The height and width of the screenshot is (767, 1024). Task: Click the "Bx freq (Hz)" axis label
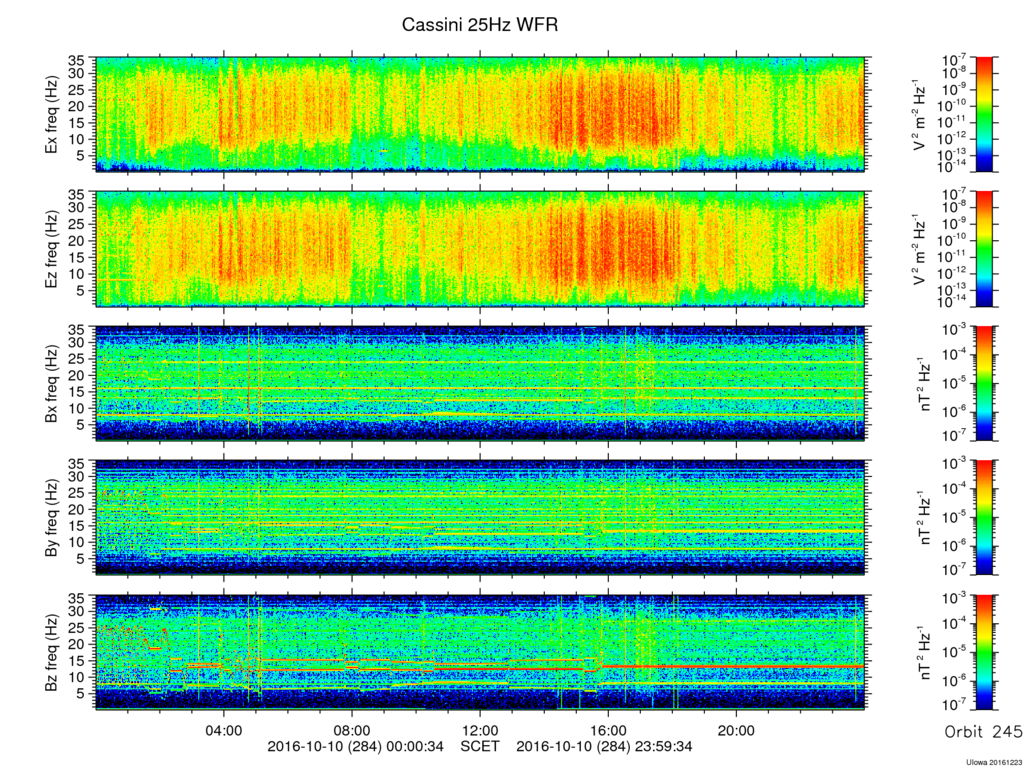51,384
